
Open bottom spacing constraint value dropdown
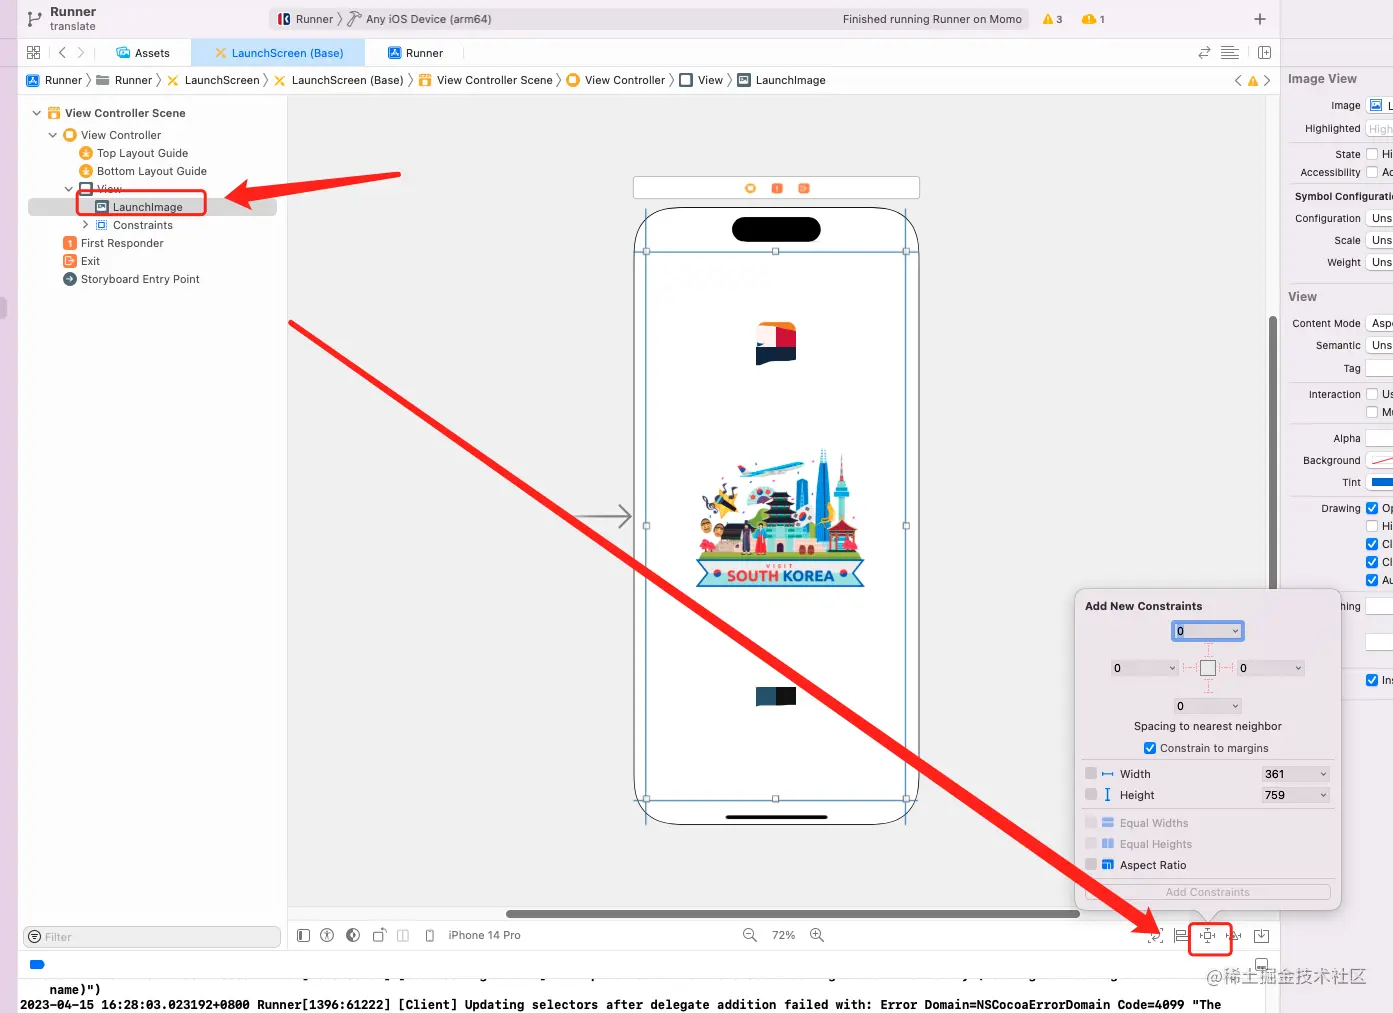tap(1235, 706)
